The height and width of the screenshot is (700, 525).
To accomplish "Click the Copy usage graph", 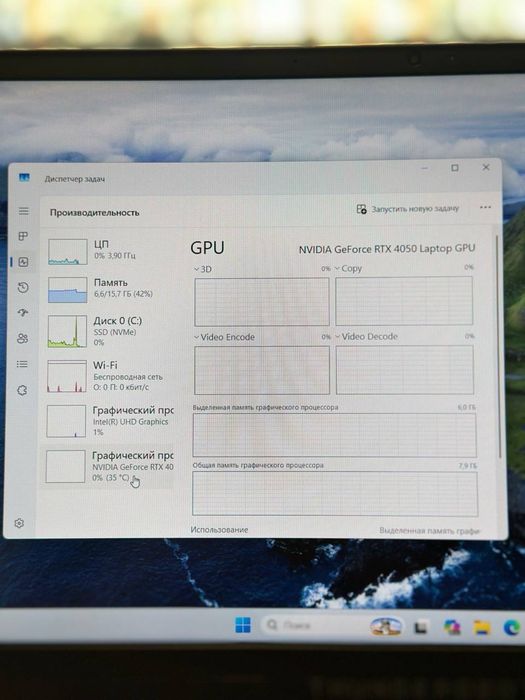I will [404, 301].
